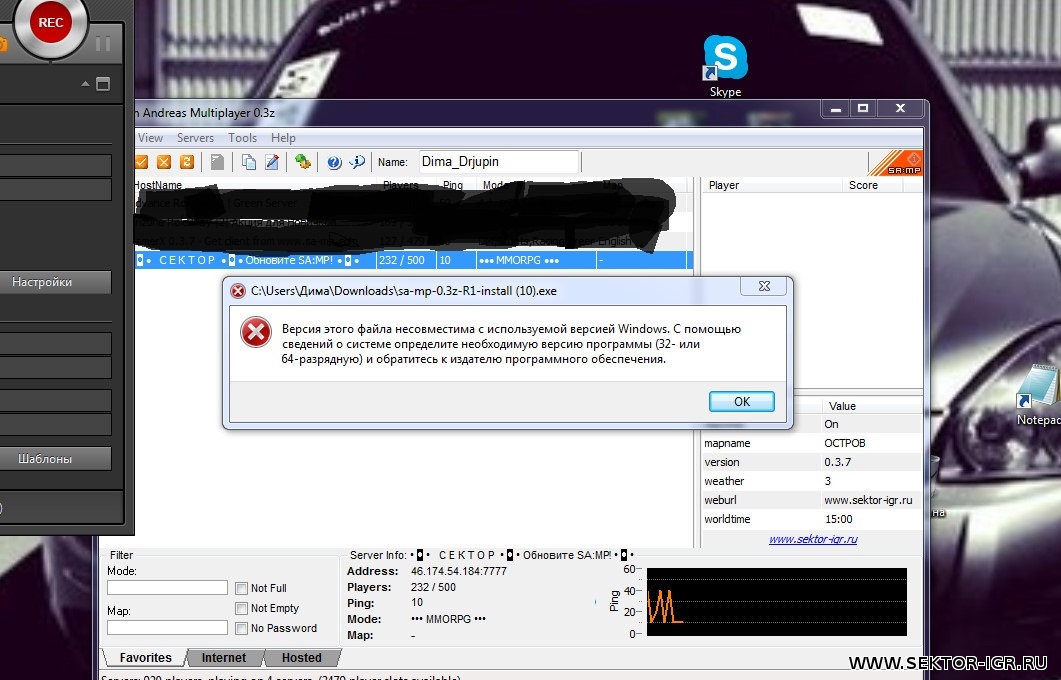Click the server address 46.174.54.184:7777
Image resolution: width=1061 pixels, height=680 pixels.
click(x=459, y=571)
